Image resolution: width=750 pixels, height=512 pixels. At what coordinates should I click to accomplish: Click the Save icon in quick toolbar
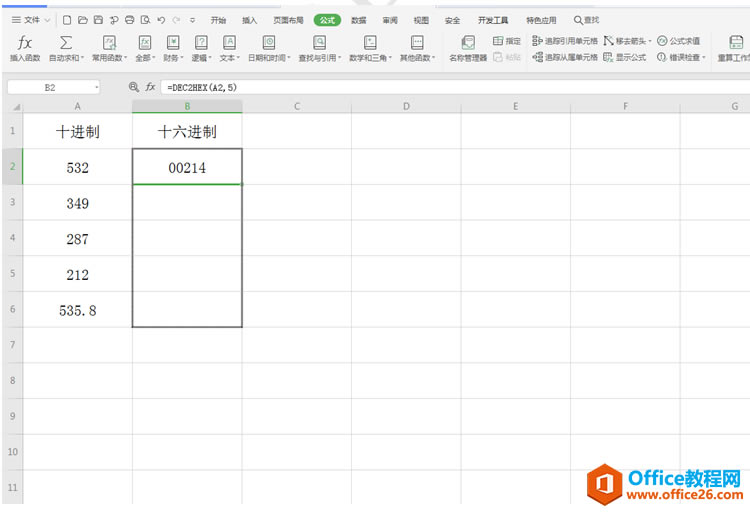point(98,20)
